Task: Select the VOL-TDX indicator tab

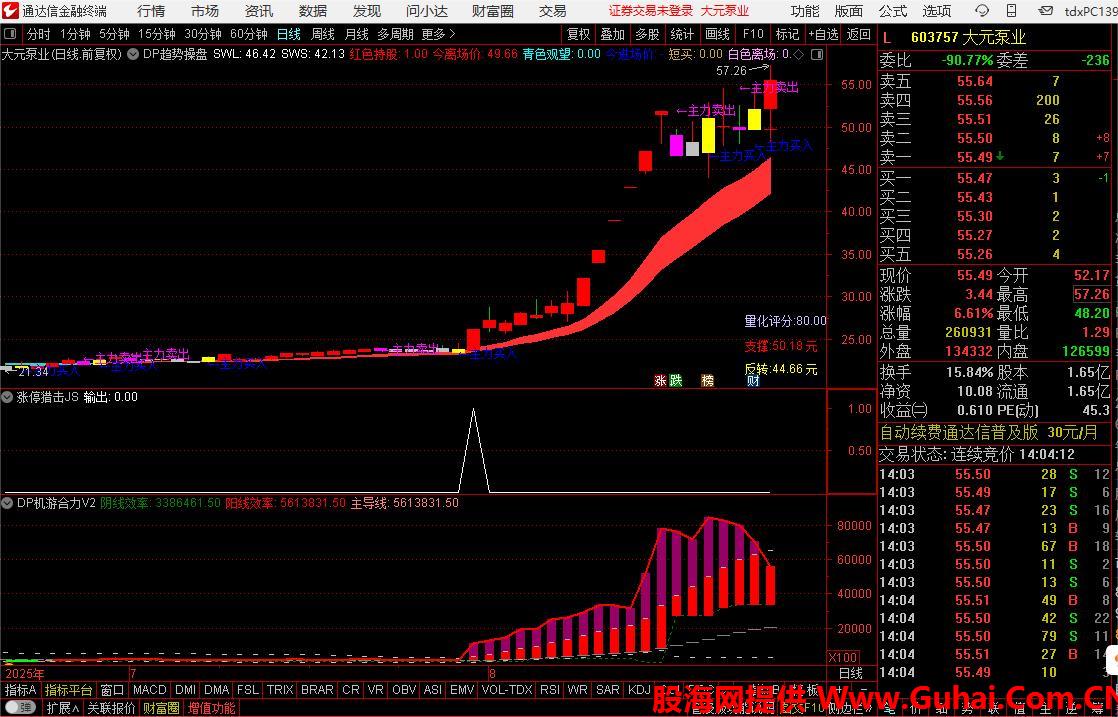Action: click(507, 690)
